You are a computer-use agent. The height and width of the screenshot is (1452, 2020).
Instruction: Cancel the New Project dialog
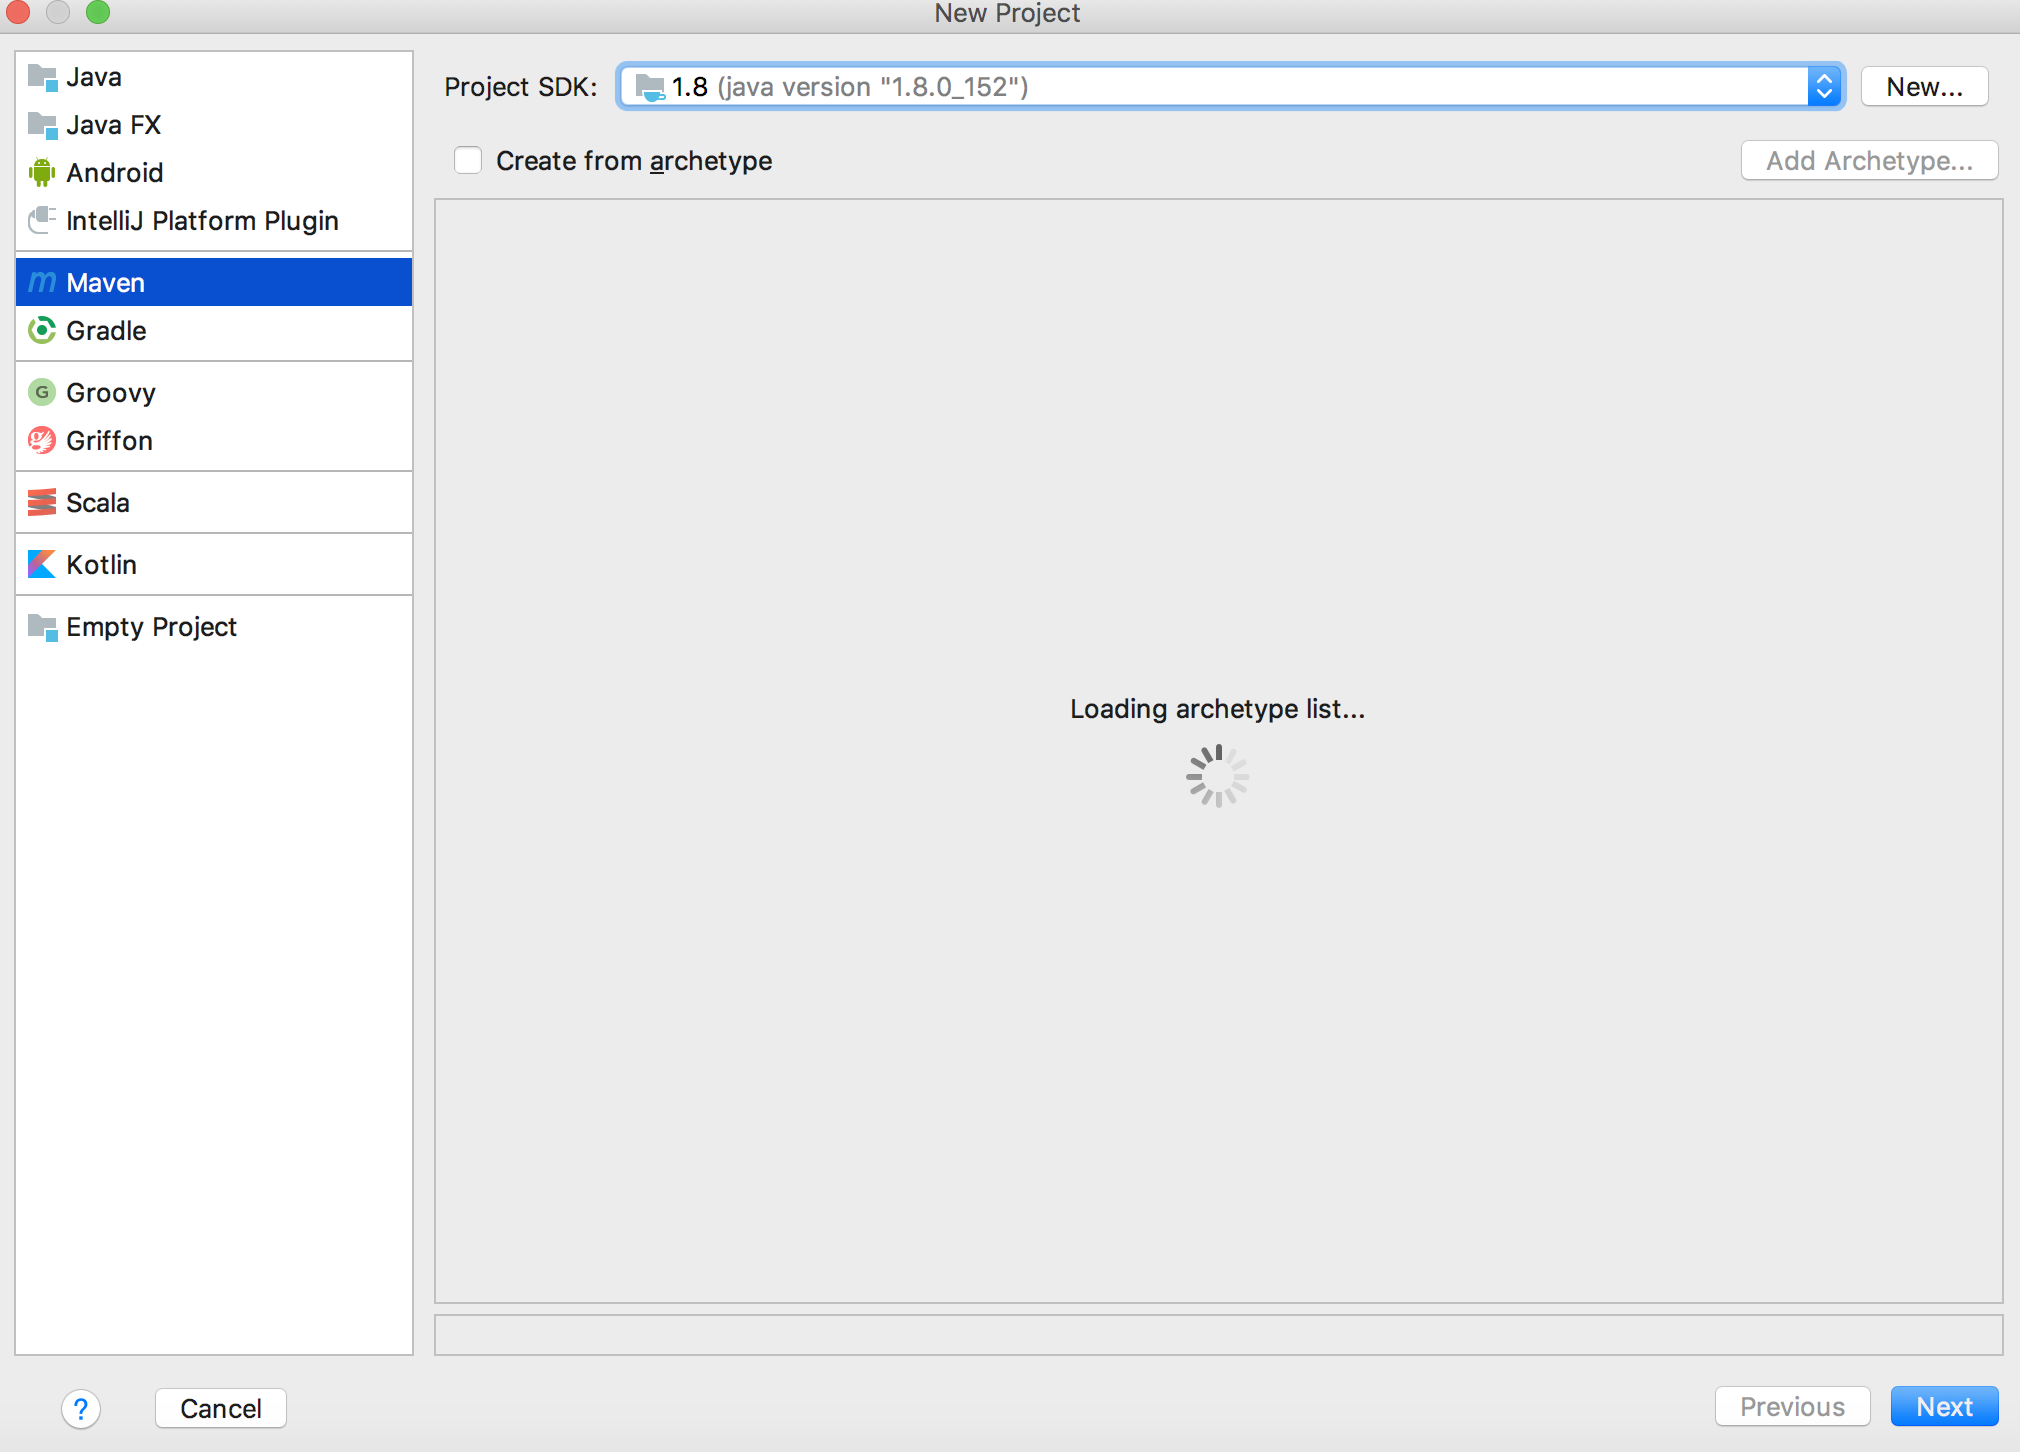coord(221,1409)
